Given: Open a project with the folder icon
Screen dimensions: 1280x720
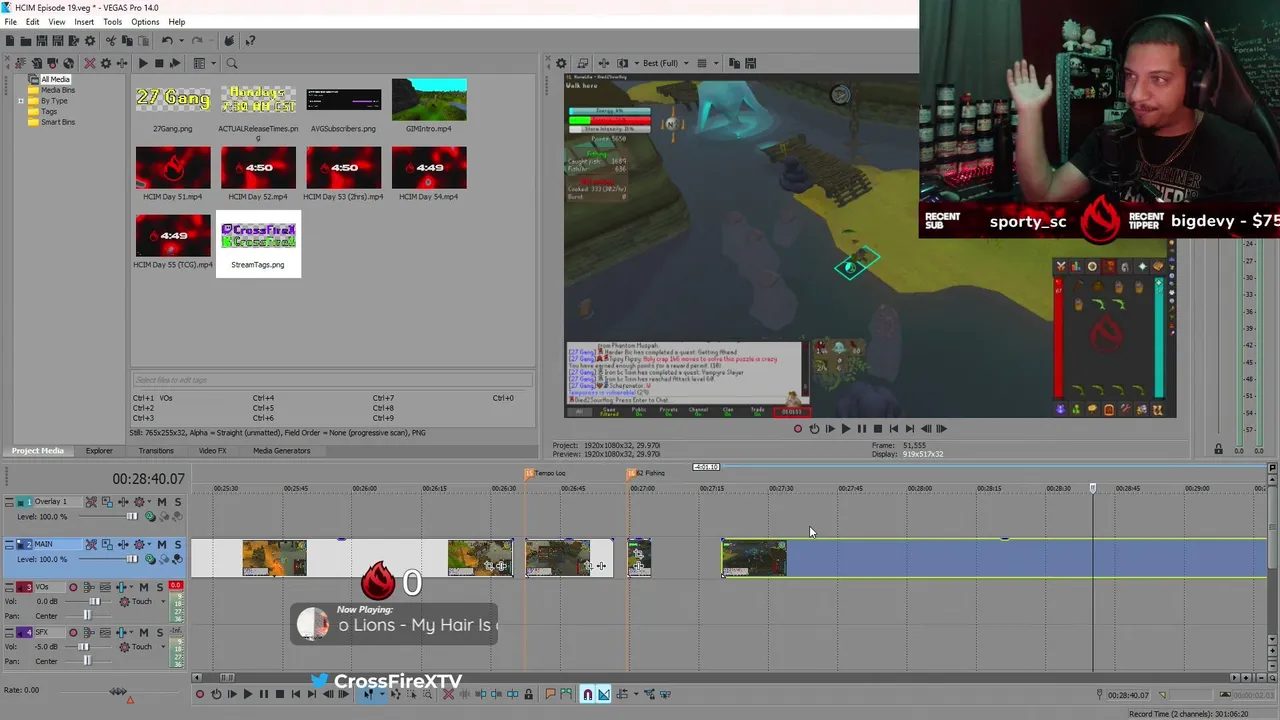Looking at the screenshot, I should coord(25,41).
